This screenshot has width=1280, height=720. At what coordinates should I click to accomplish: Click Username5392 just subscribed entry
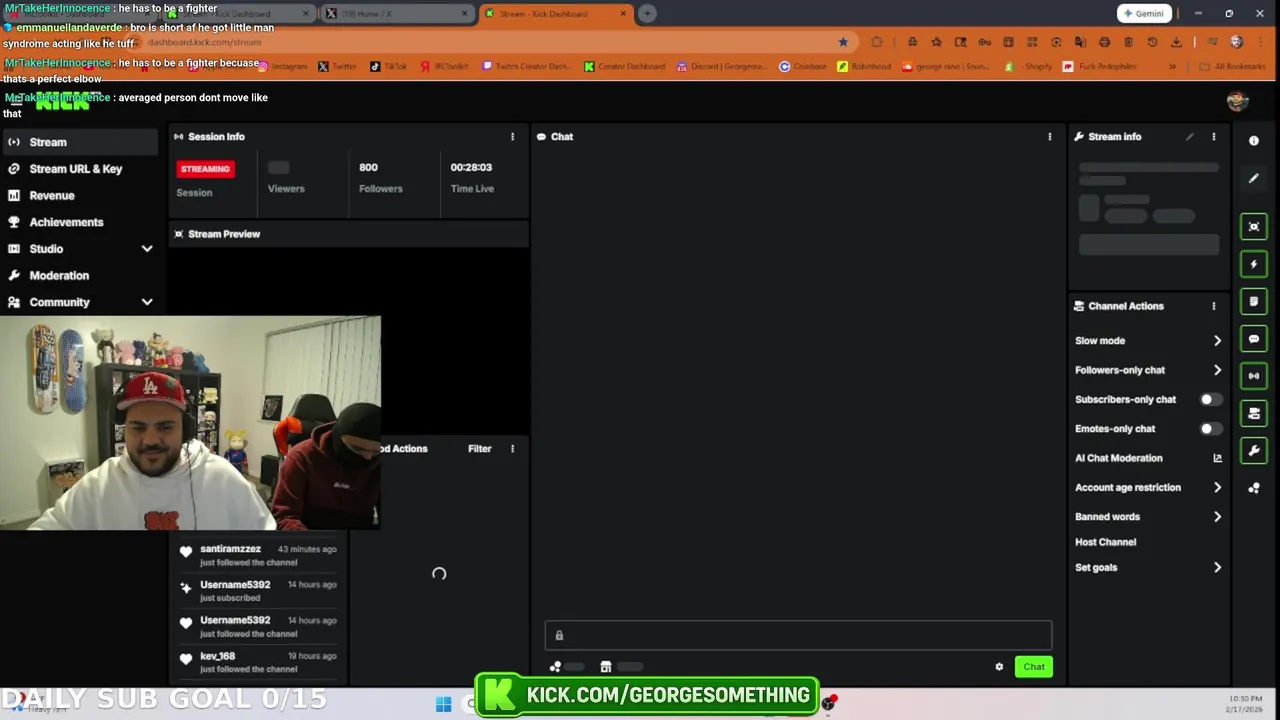click(258, 591)
